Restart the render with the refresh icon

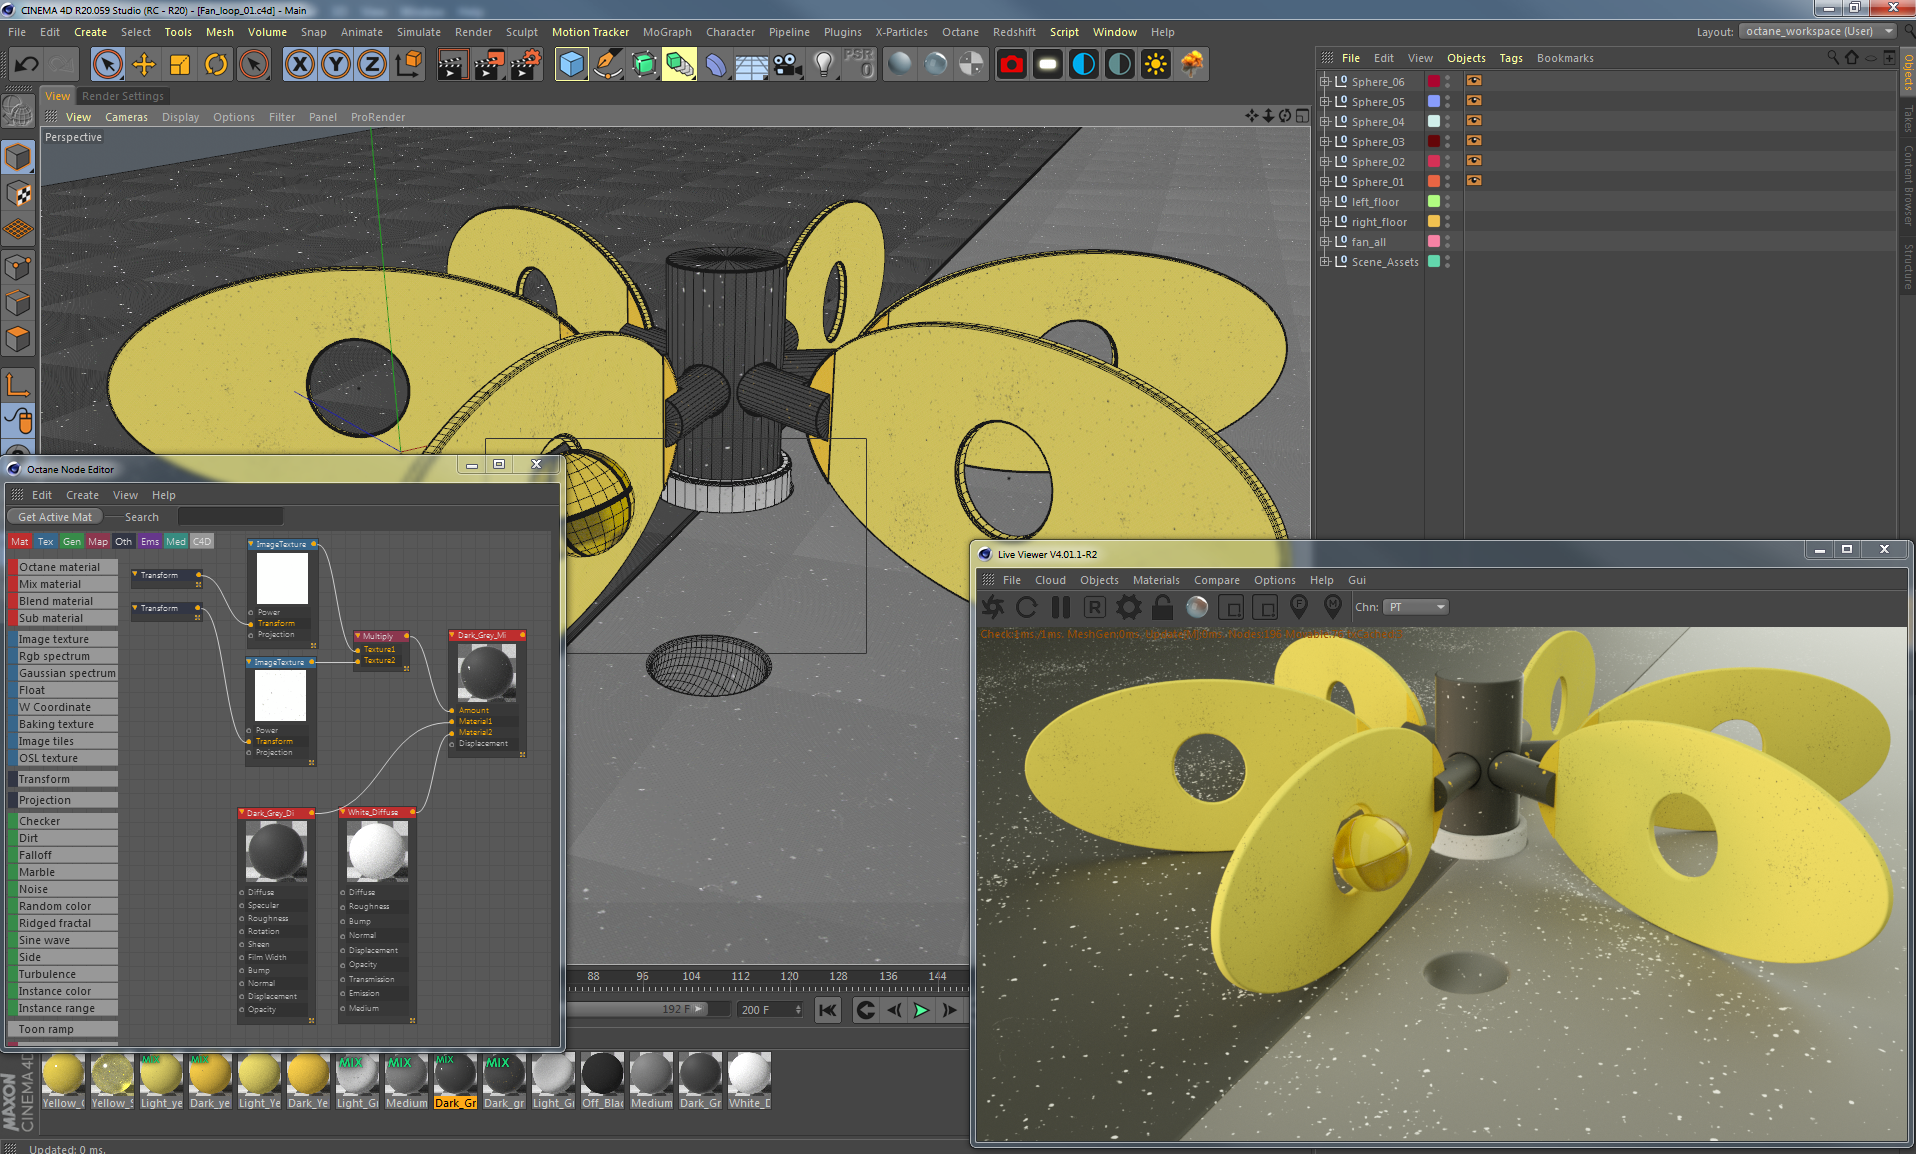click(x=1027, y=607)
